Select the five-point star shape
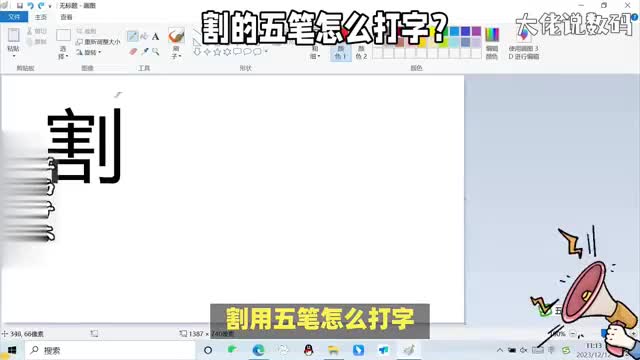Image resolution: width=640 pixels, height=360 pixels. pyautogui.click(x=217, y=52)
